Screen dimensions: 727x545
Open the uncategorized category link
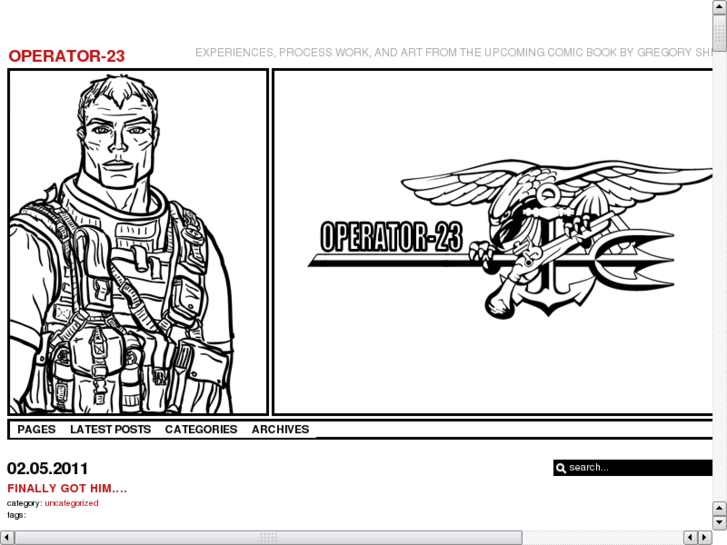click(x=71, y=503)
